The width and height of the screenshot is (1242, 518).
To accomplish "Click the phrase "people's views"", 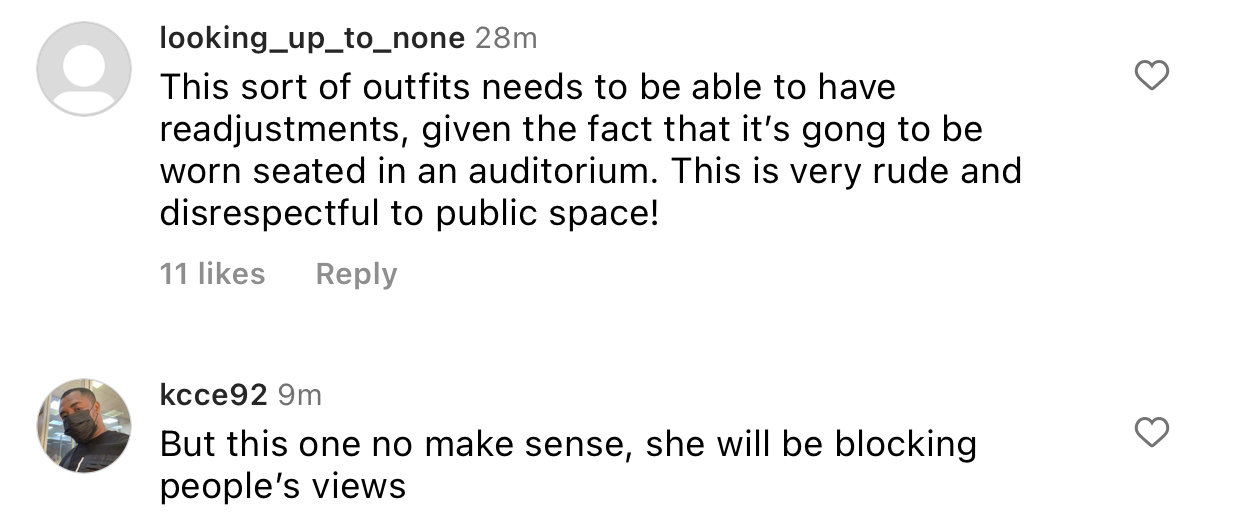I will click(283, 486).
